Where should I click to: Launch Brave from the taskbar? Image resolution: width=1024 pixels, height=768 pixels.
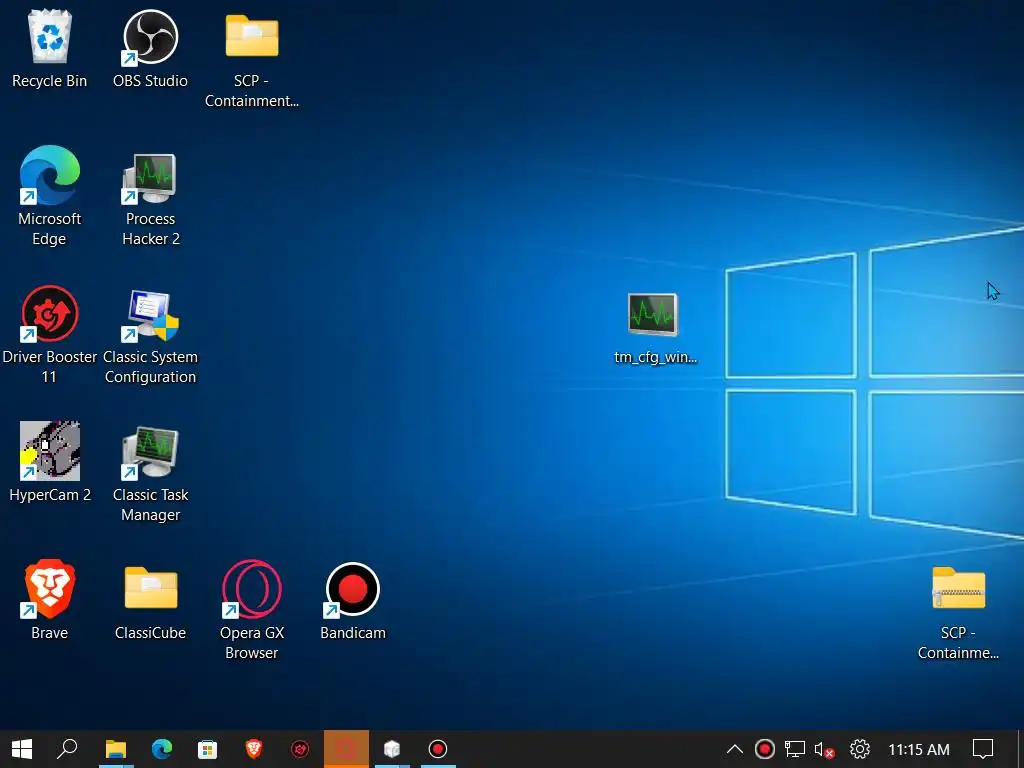tap(253, 749)
